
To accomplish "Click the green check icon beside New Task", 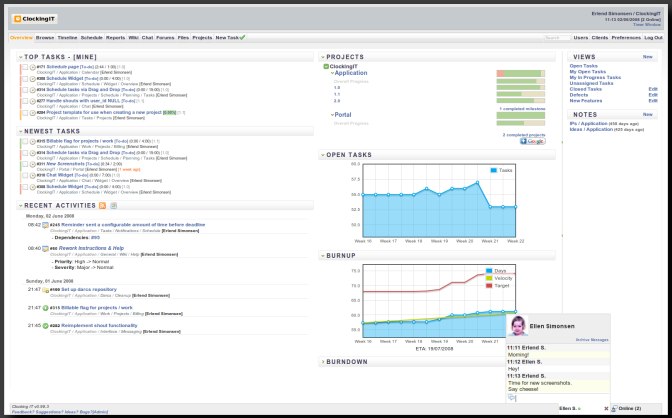I will coord(244,37).
